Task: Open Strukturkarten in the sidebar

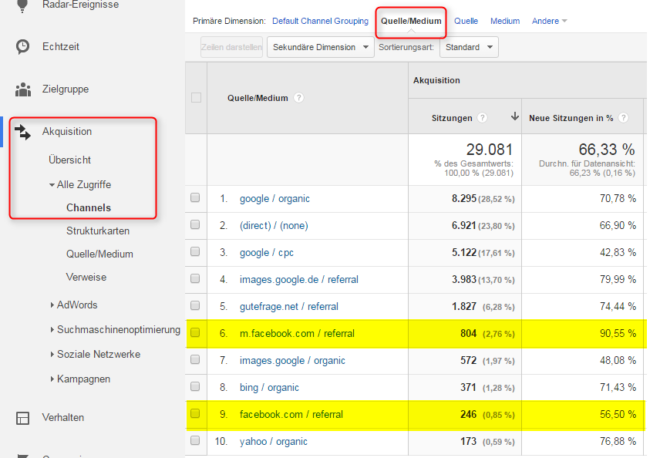Action: click(x=98, y=231)
